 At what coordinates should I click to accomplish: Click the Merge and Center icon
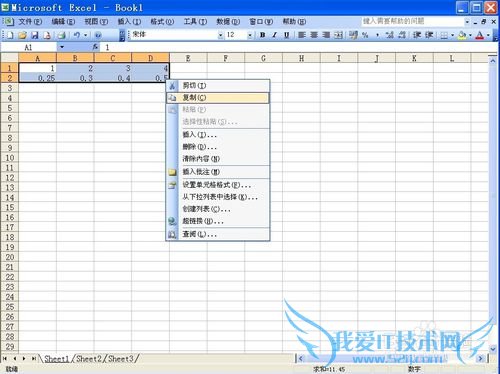click(x=338, y=35)
